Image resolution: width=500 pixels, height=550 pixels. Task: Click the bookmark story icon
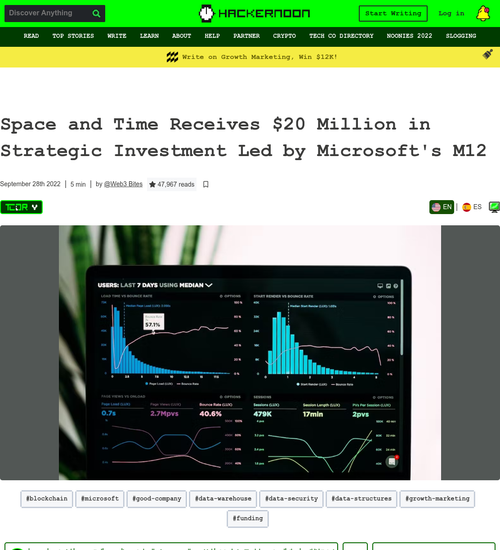click(x=206, y=184)
